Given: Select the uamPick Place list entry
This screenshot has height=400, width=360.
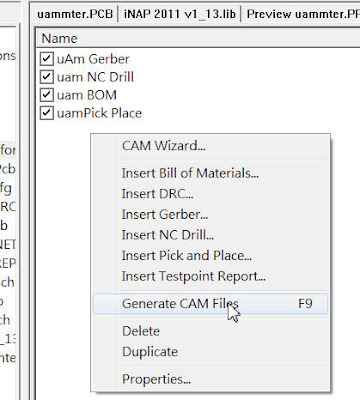Looking at the screenshot, I should (x=99, y=113).
